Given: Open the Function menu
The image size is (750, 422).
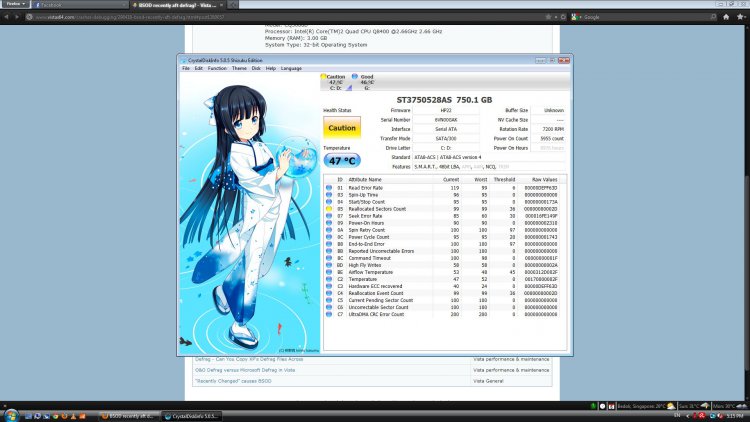Looking at the screenshot, I should (x=217, y=68).
